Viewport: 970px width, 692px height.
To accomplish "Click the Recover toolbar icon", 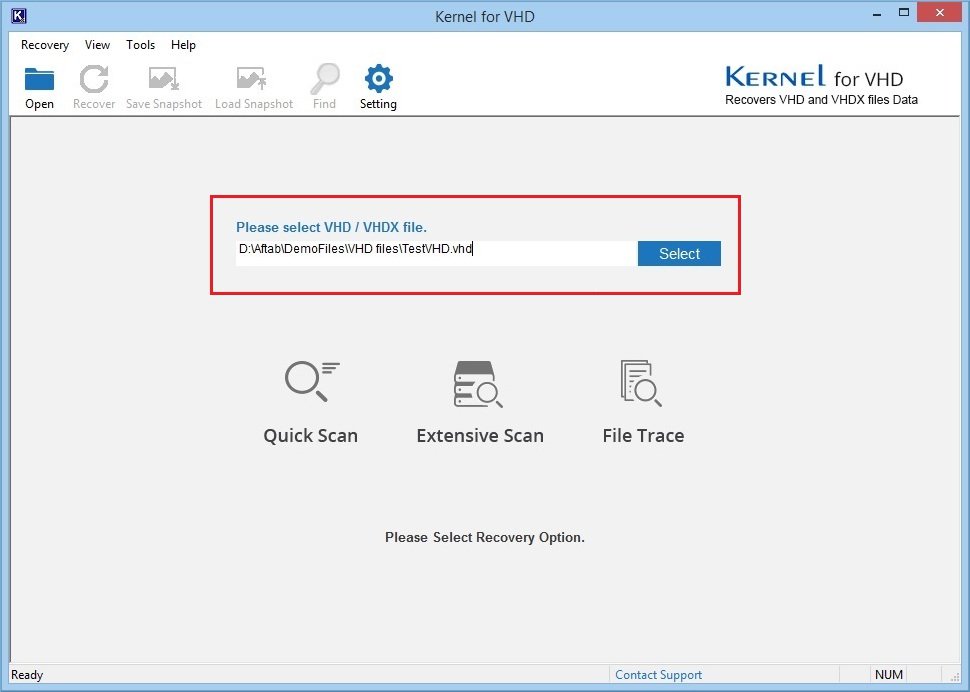I will pos(94,79).
